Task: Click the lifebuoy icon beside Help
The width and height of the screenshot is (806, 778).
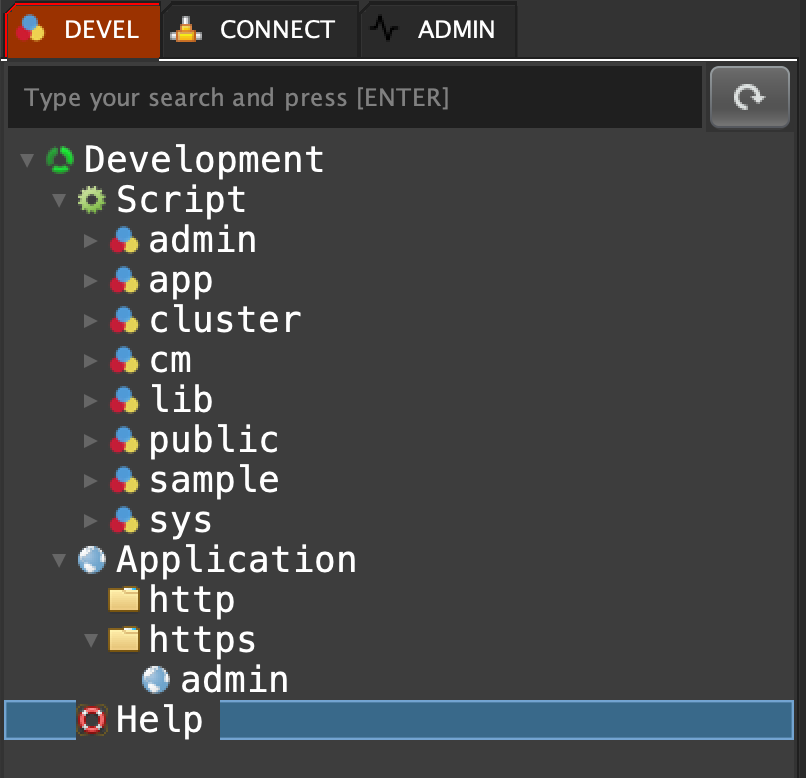Action: pyautogui.click(x=92, y=720)
